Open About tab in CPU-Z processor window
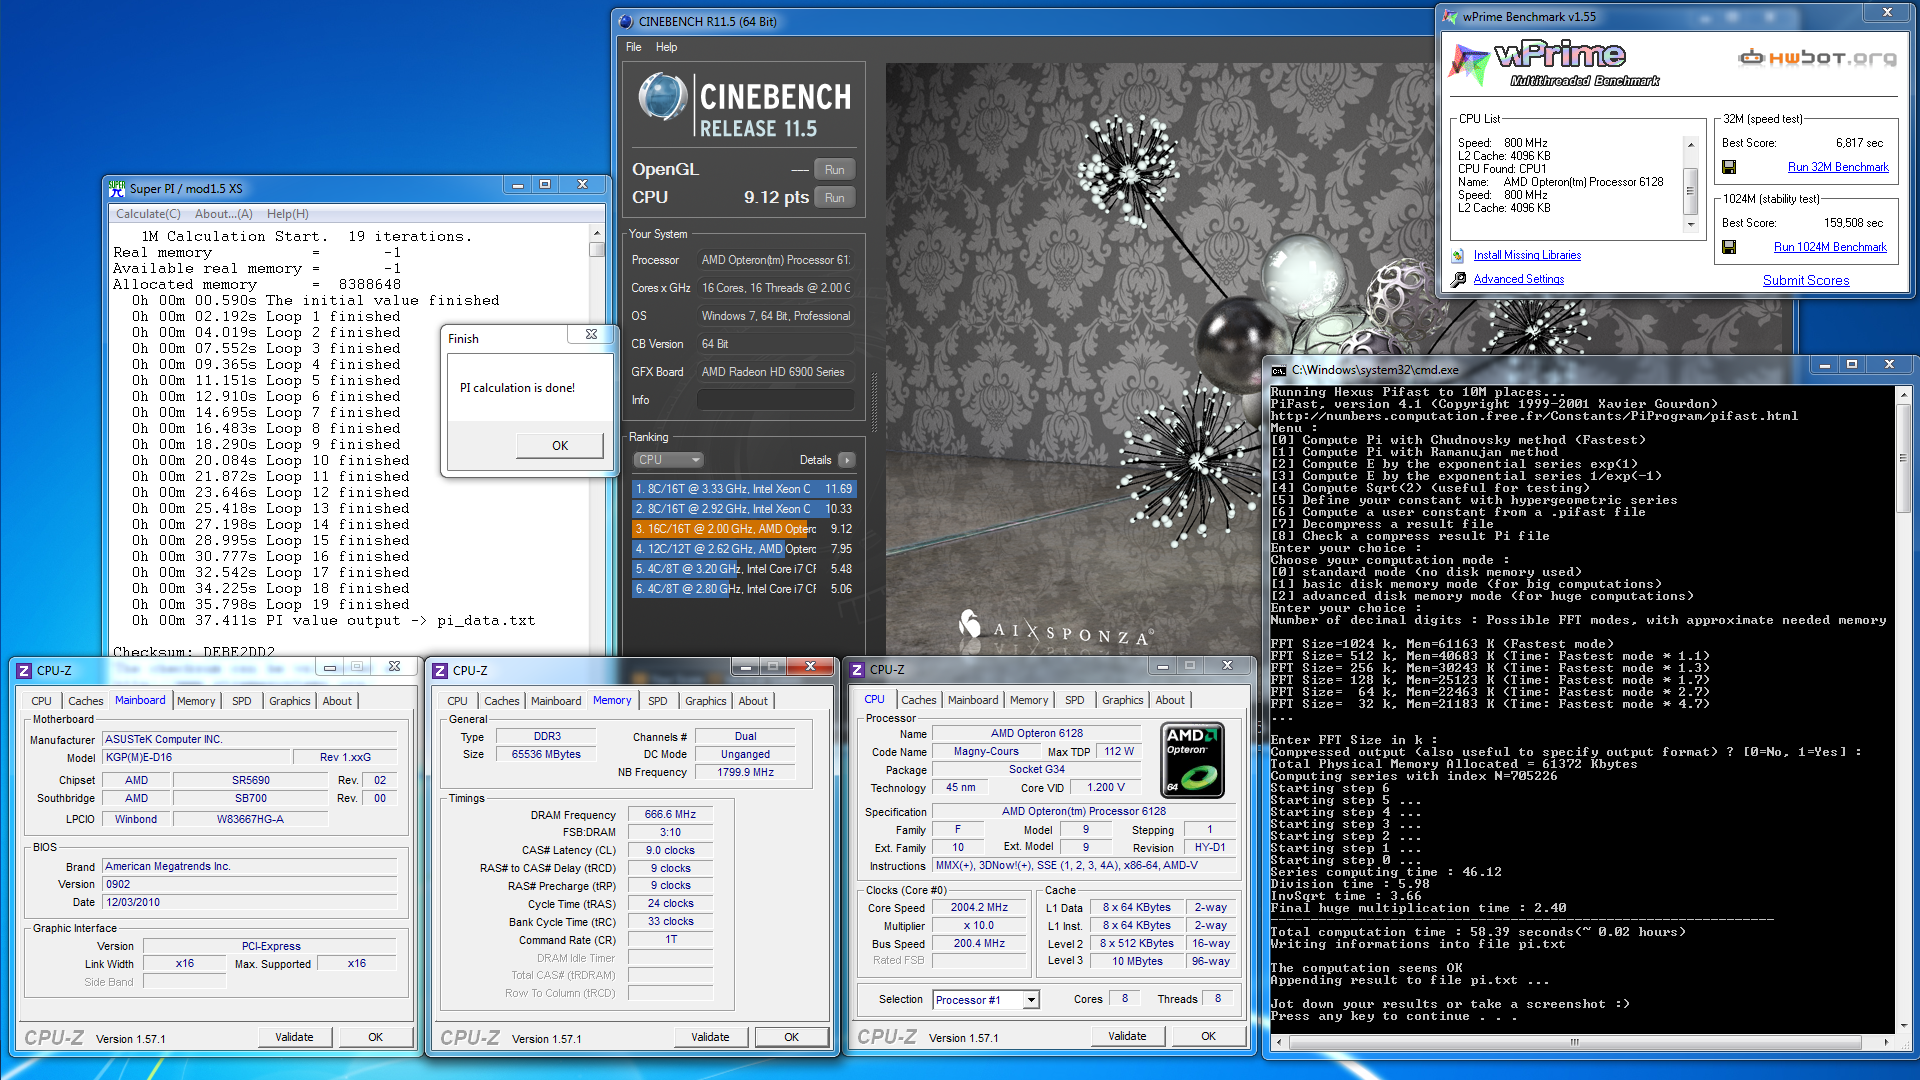This screenshot has height=1080, width=1920. [x=1170, y=700]
